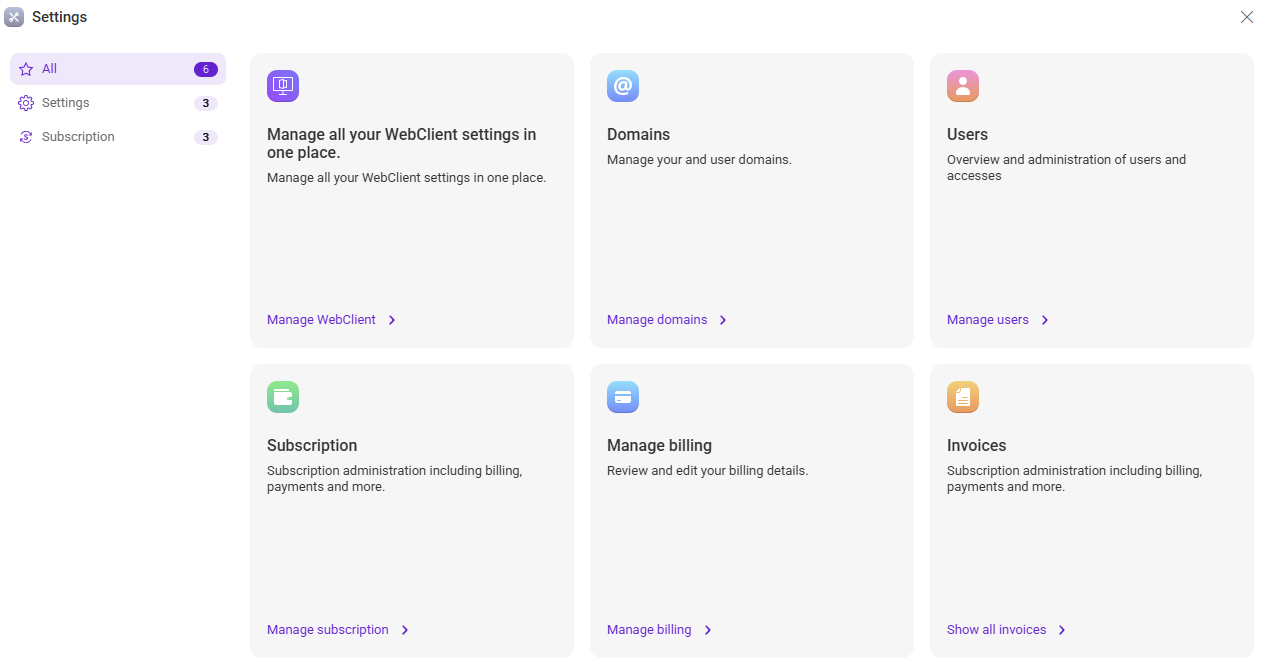Click the gear icon beside Settings in sidebar
This screenshot has height=668, width=1261.
(26, 103)
